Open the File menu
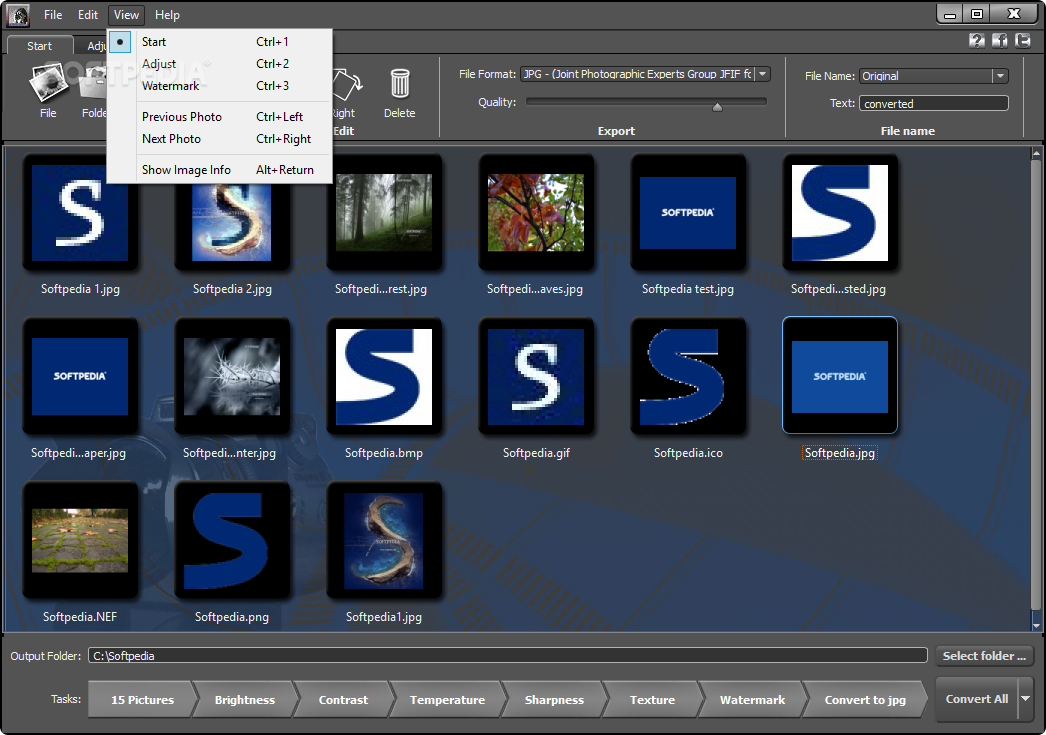 coord(53,15)
